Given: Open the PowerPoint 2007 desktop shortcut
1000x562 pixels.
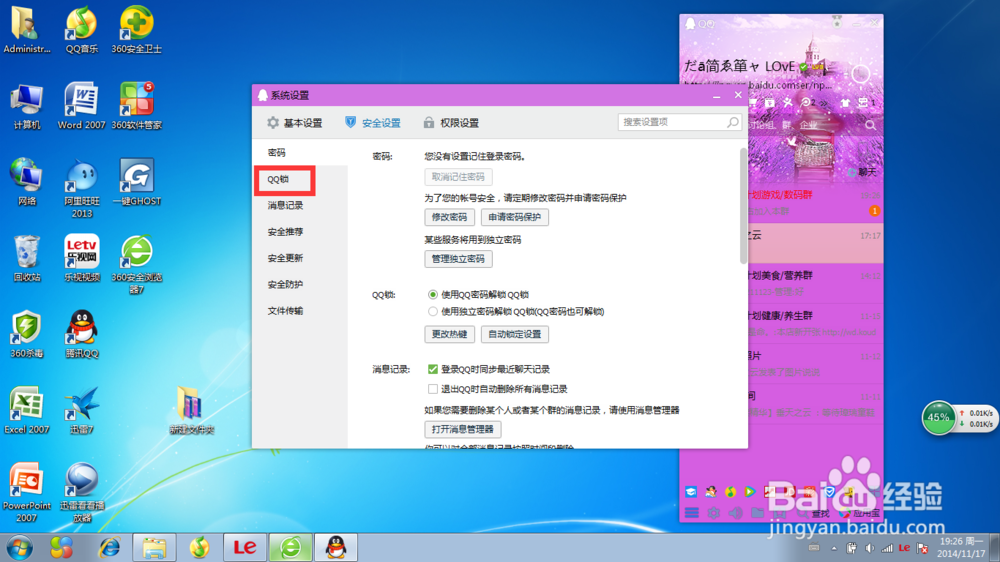Looking at the screenshot, I should tap(26, 492).
